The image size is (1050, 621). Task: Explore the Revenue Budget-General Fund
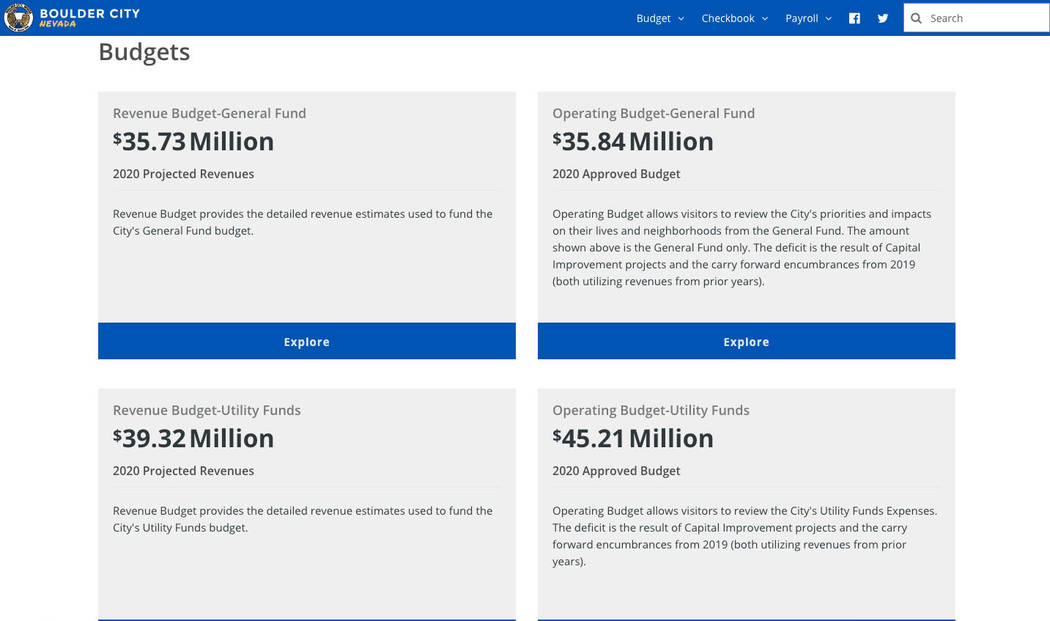coord(306,342)
